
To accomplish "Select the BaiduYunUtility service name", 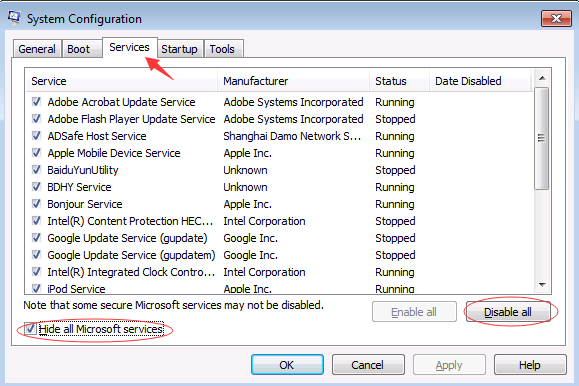I will pyautogui.click(x=83, y=170).
